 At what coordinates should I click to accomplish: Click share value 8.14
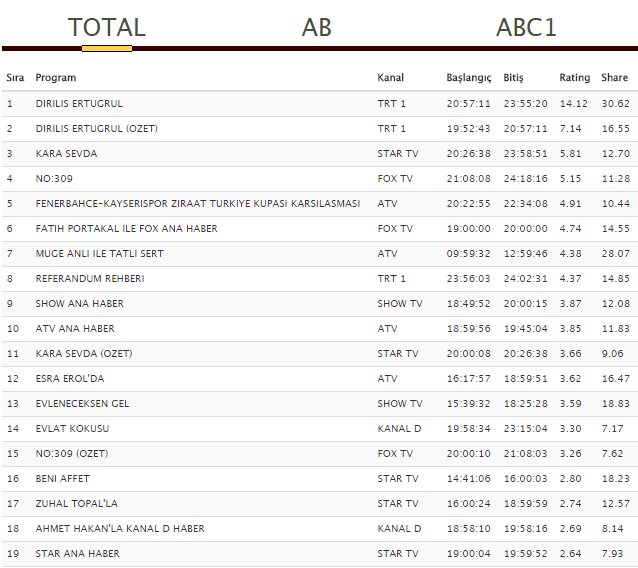point(612,529)
